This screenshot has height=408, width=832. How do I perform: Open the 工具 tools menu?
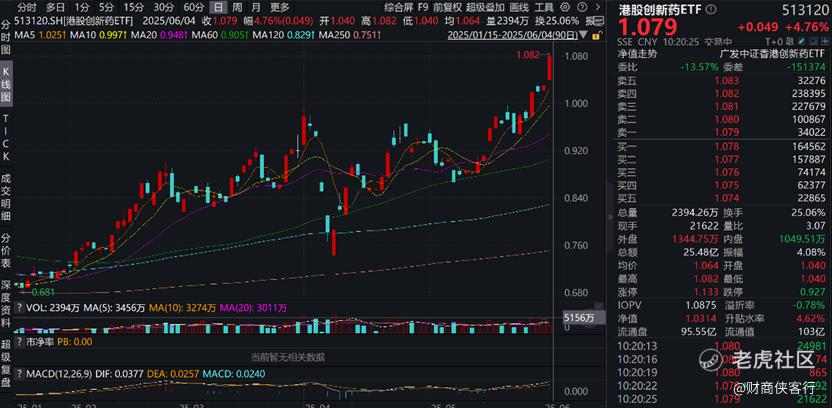(543, 7)
